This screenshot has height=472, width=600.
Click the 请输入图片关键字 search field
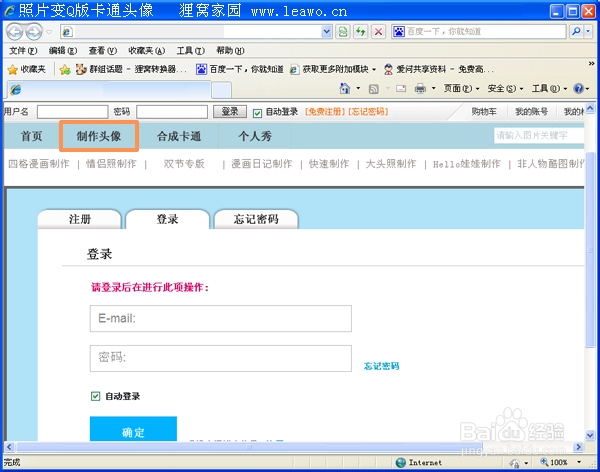(539, 135)
